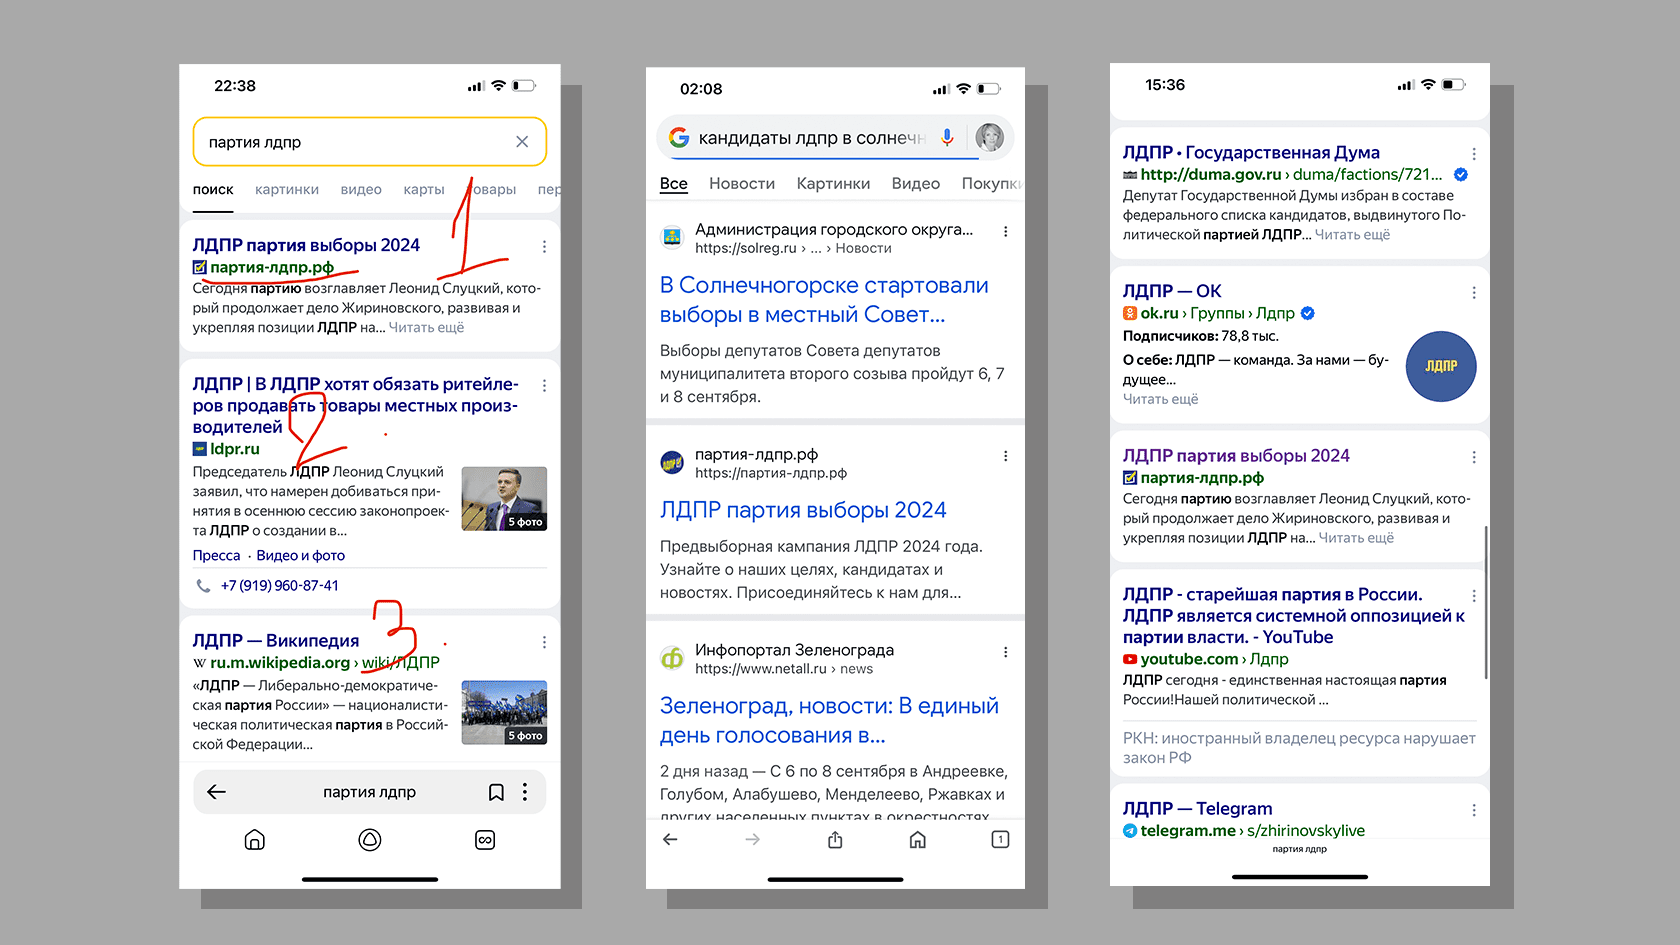Open options for the Инфопортал Зеленограда result
Image resolution: width=1680 pixels, height=945 pixels.
click(1005, 652)
